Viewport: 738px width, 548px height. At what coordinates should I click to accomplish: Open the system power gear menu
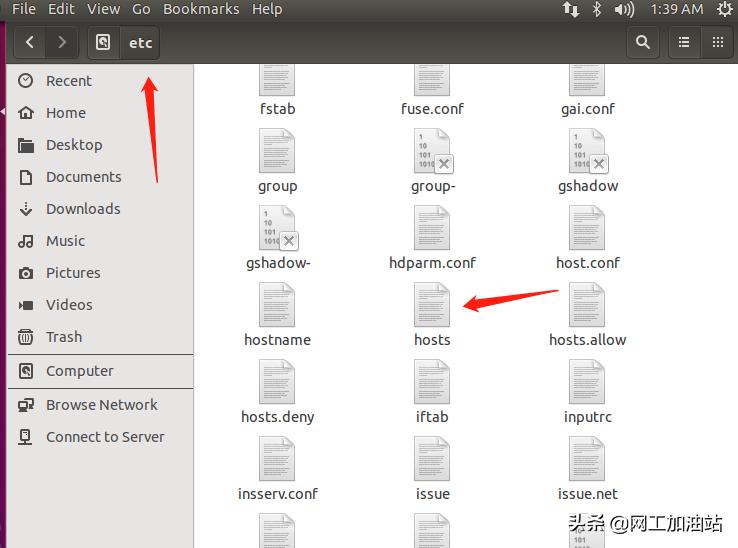pos(725,9)
